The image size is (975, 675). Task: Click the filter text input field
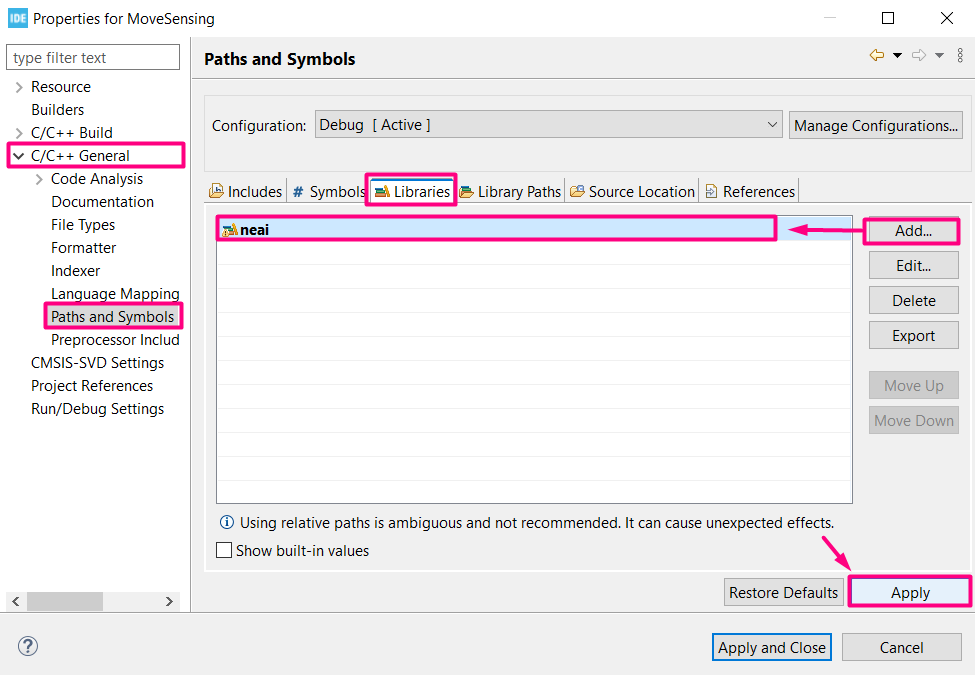94,58
